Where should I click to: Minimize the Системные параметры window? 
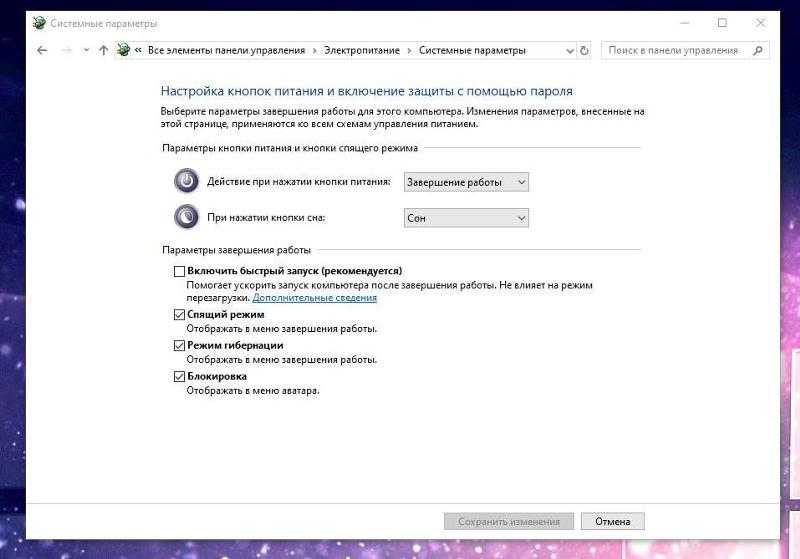click(x=685, y=23)
